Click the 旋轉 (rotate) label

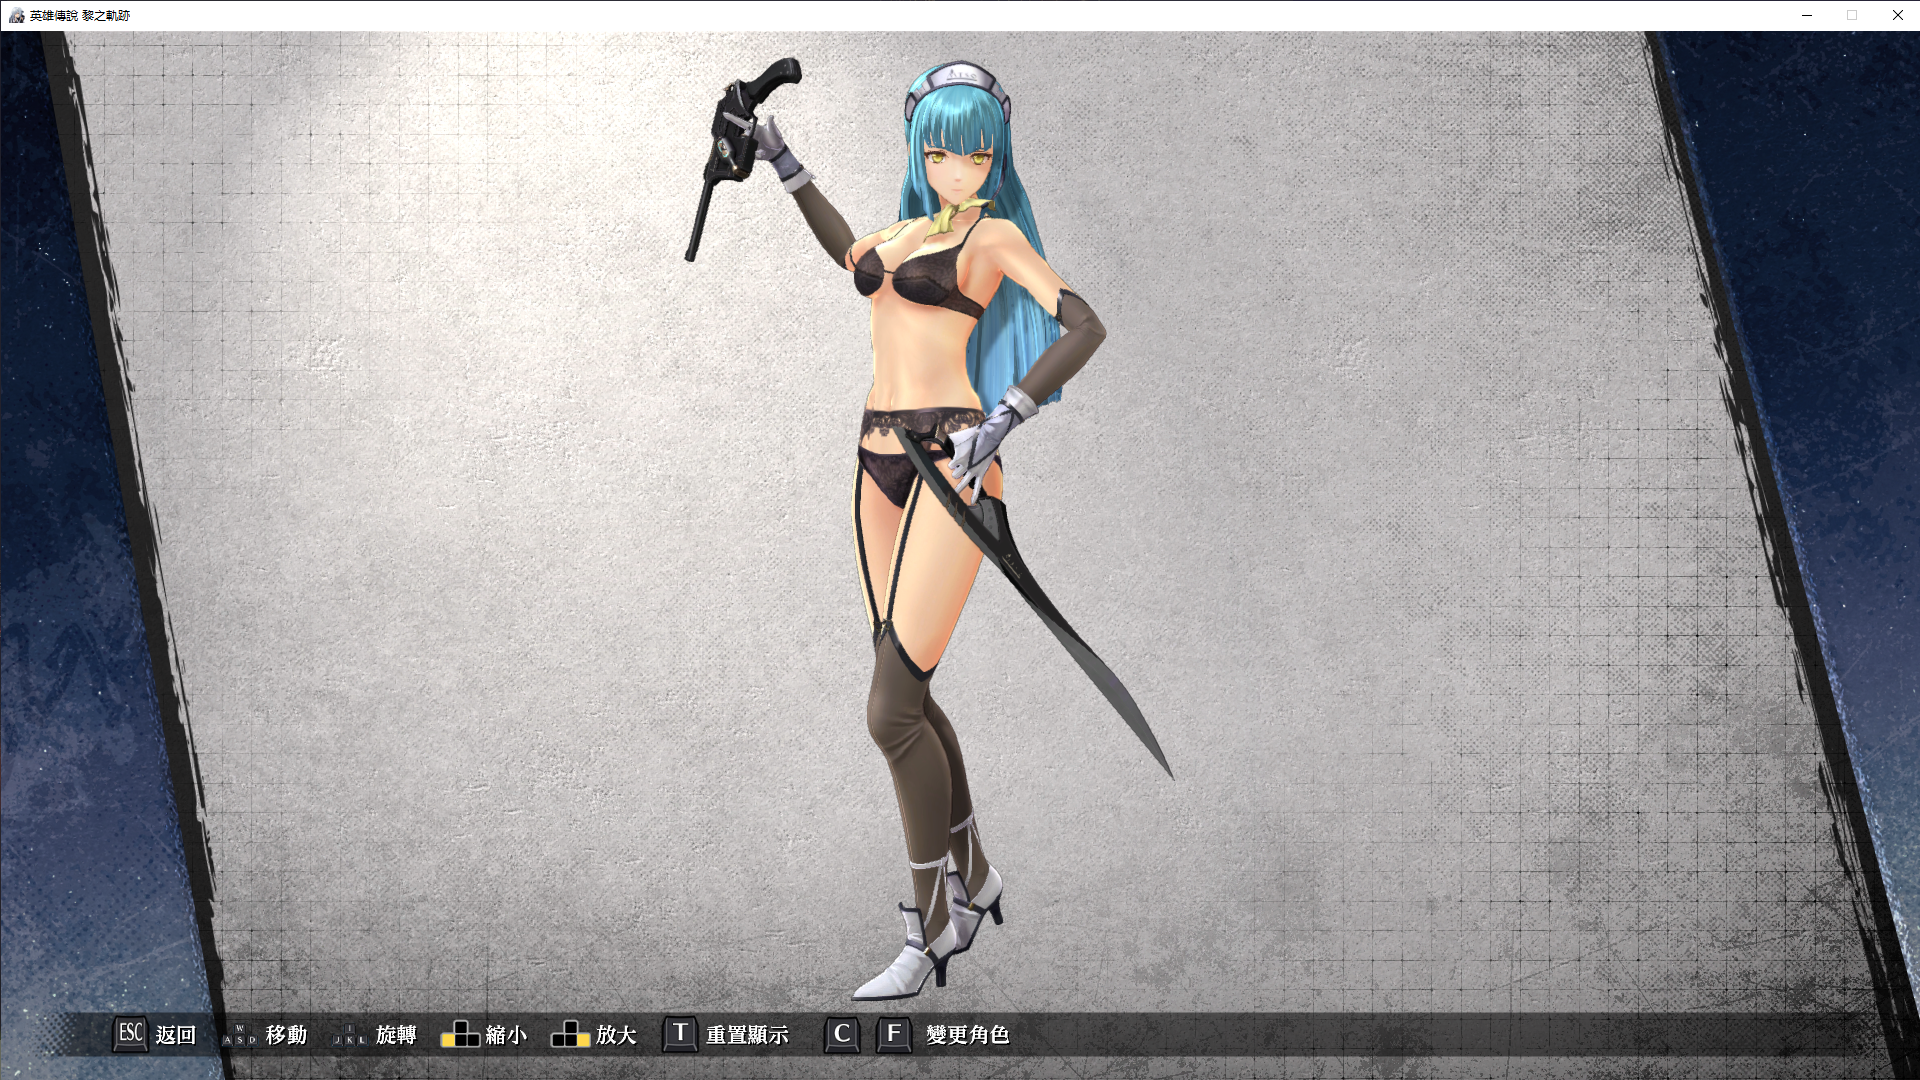click(396, 1035)
